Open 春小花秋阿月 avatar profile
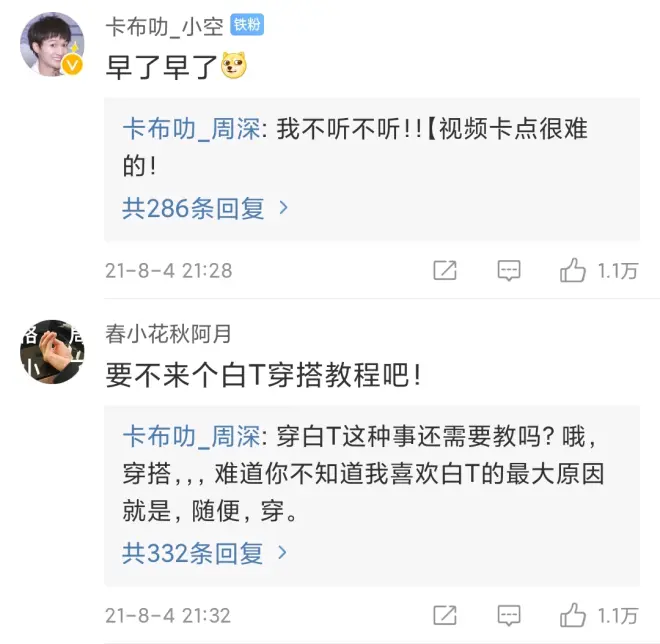Screen dimensions: 660x644 pos(52,351)
